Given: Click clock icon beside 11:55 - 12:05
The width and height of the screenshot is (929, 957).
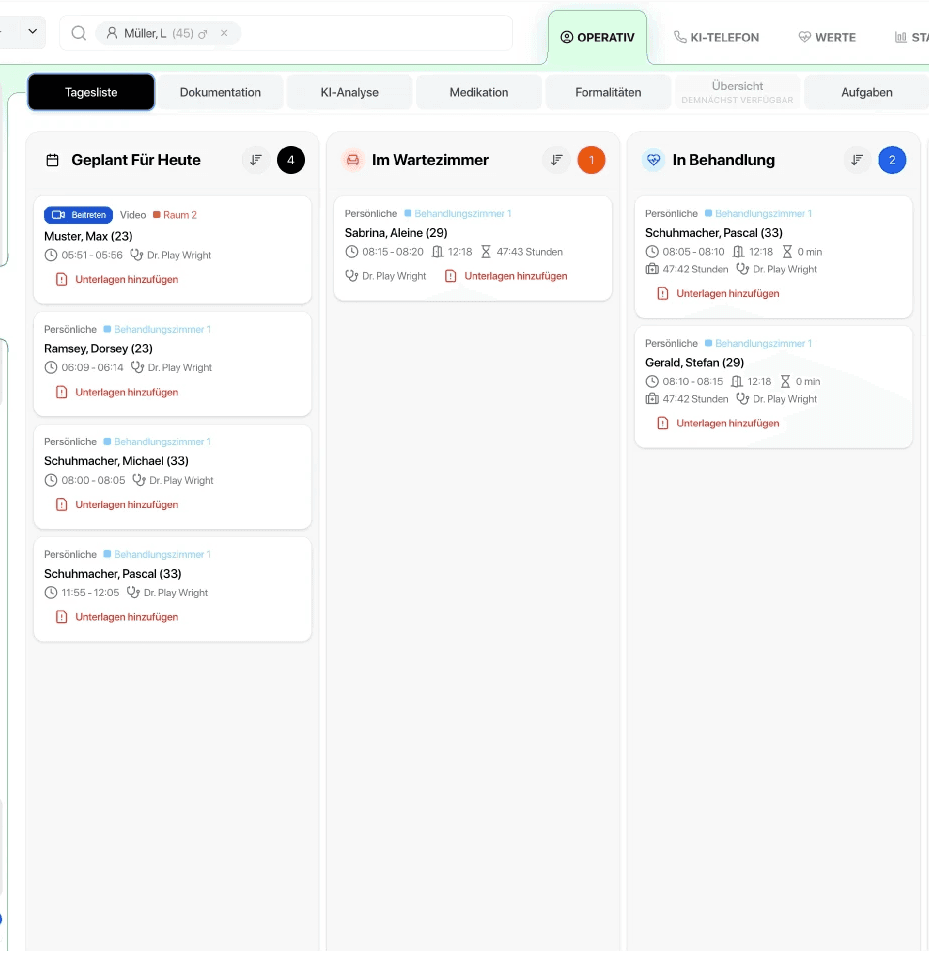Looking at the screenshot, I should coord(51,593).
